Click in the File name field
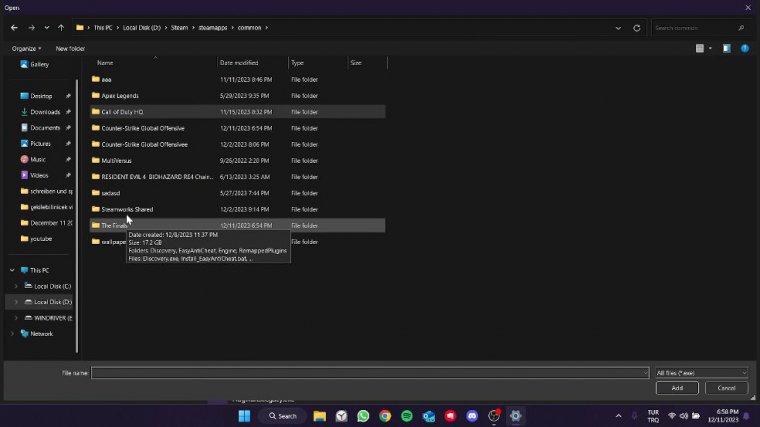 pyautogui.click(x=368, y=372)
